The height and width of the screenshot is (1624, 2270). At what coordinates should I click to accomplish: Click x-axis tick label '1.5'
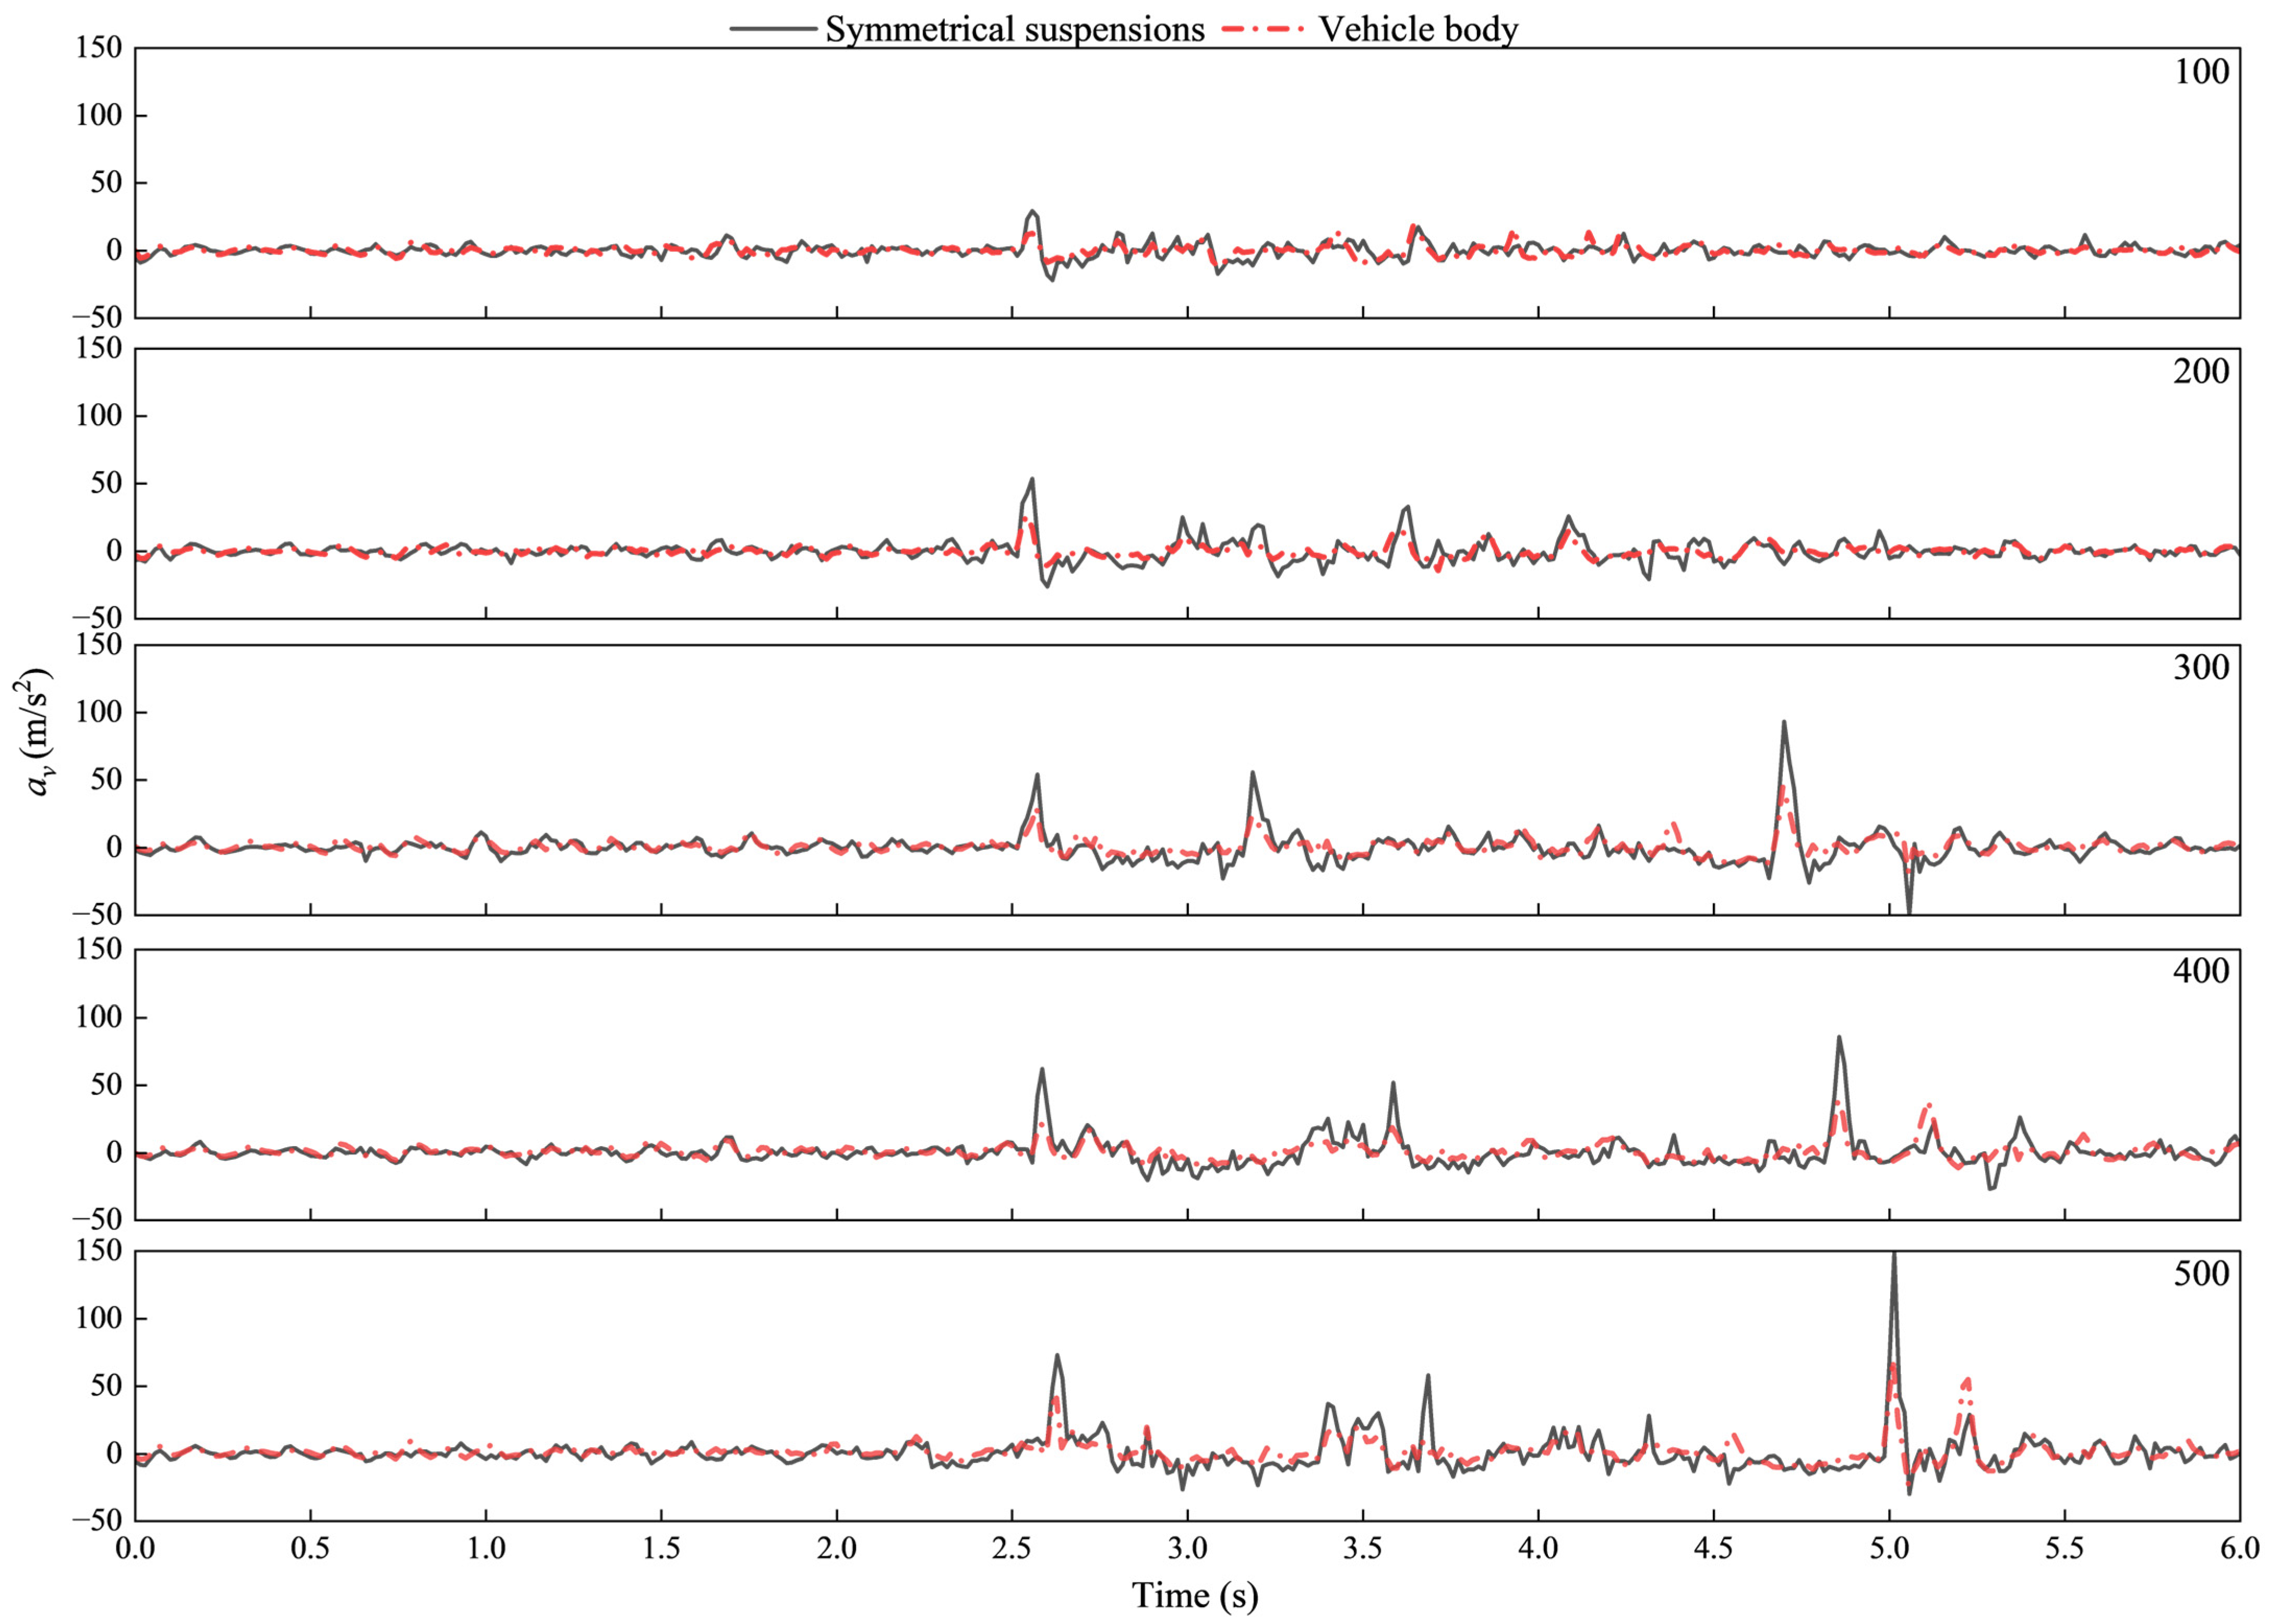pos(661,1548)
